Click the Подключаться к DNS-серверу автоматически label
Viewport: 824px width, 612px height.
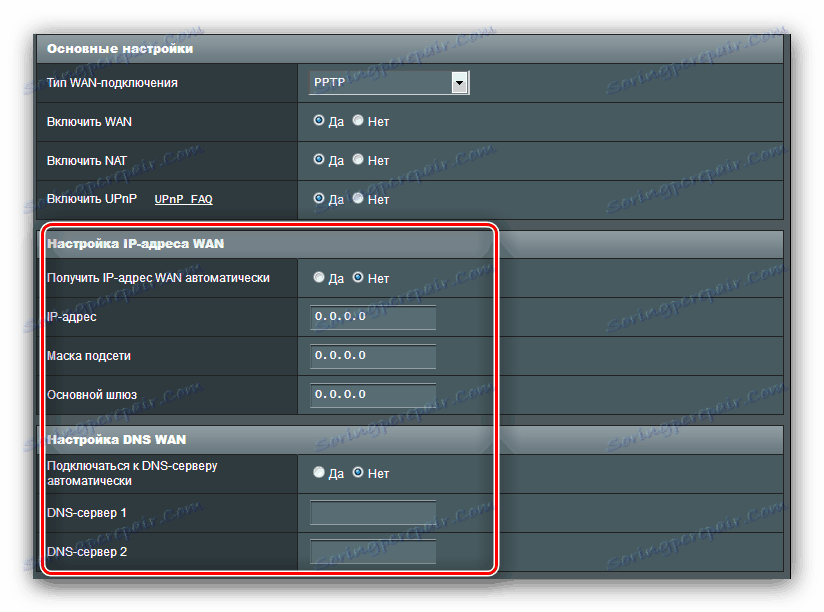132,473
